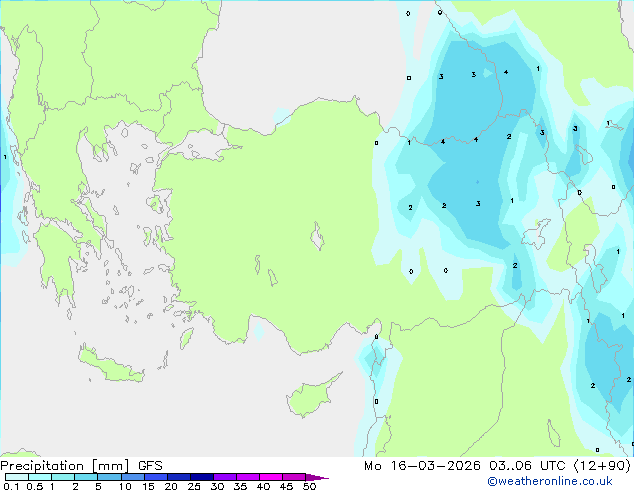Screen dimensions: 634x490
Task: Select the 2–5 mm legend color swatch
Action: (86, 477)
